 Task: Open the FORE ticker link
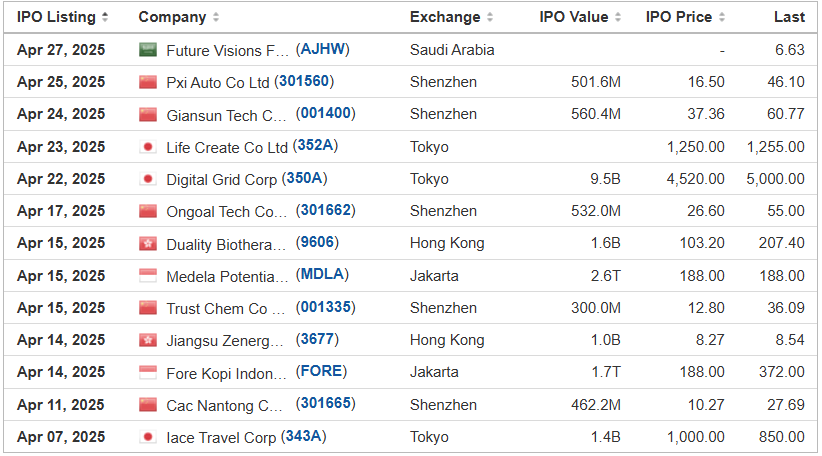point(321,371)
